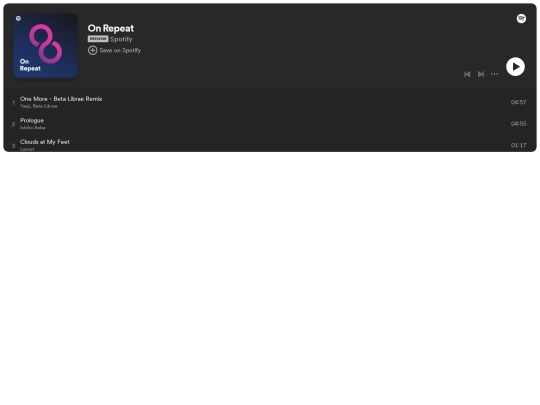This screenshot has height=405, width=540.
Task: Skip to the next track
Action: (x=481, y=74)
